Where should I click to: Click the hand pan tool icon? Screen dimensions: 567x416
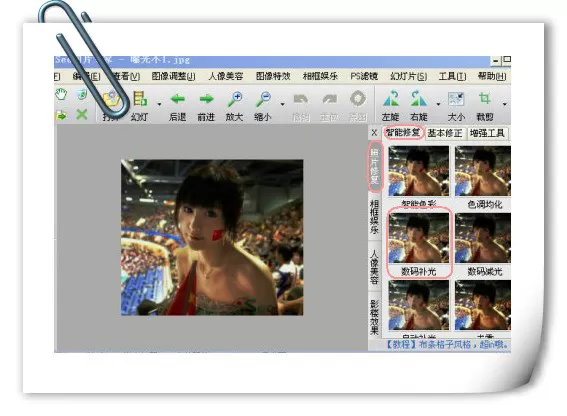point(61,94)
